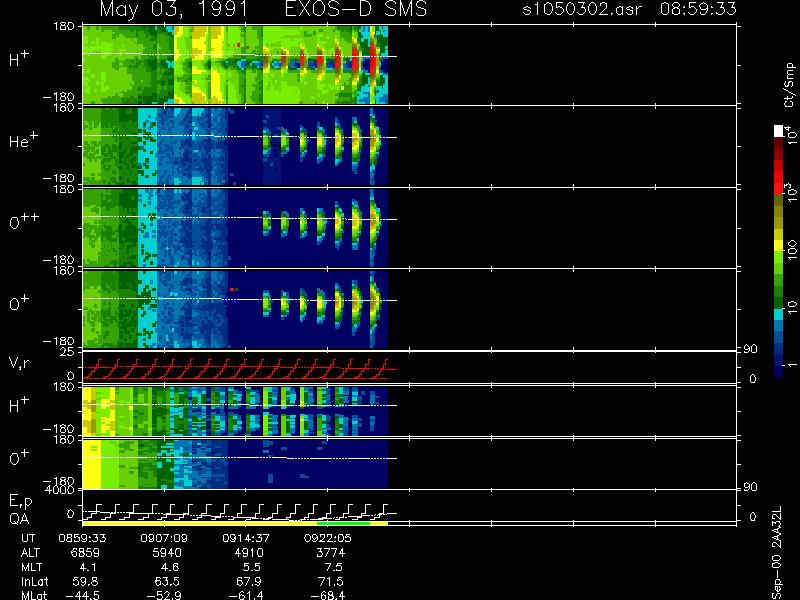Select the "QA" row label
This screenshot has height=600, width=800.
[x=19, y=519]
